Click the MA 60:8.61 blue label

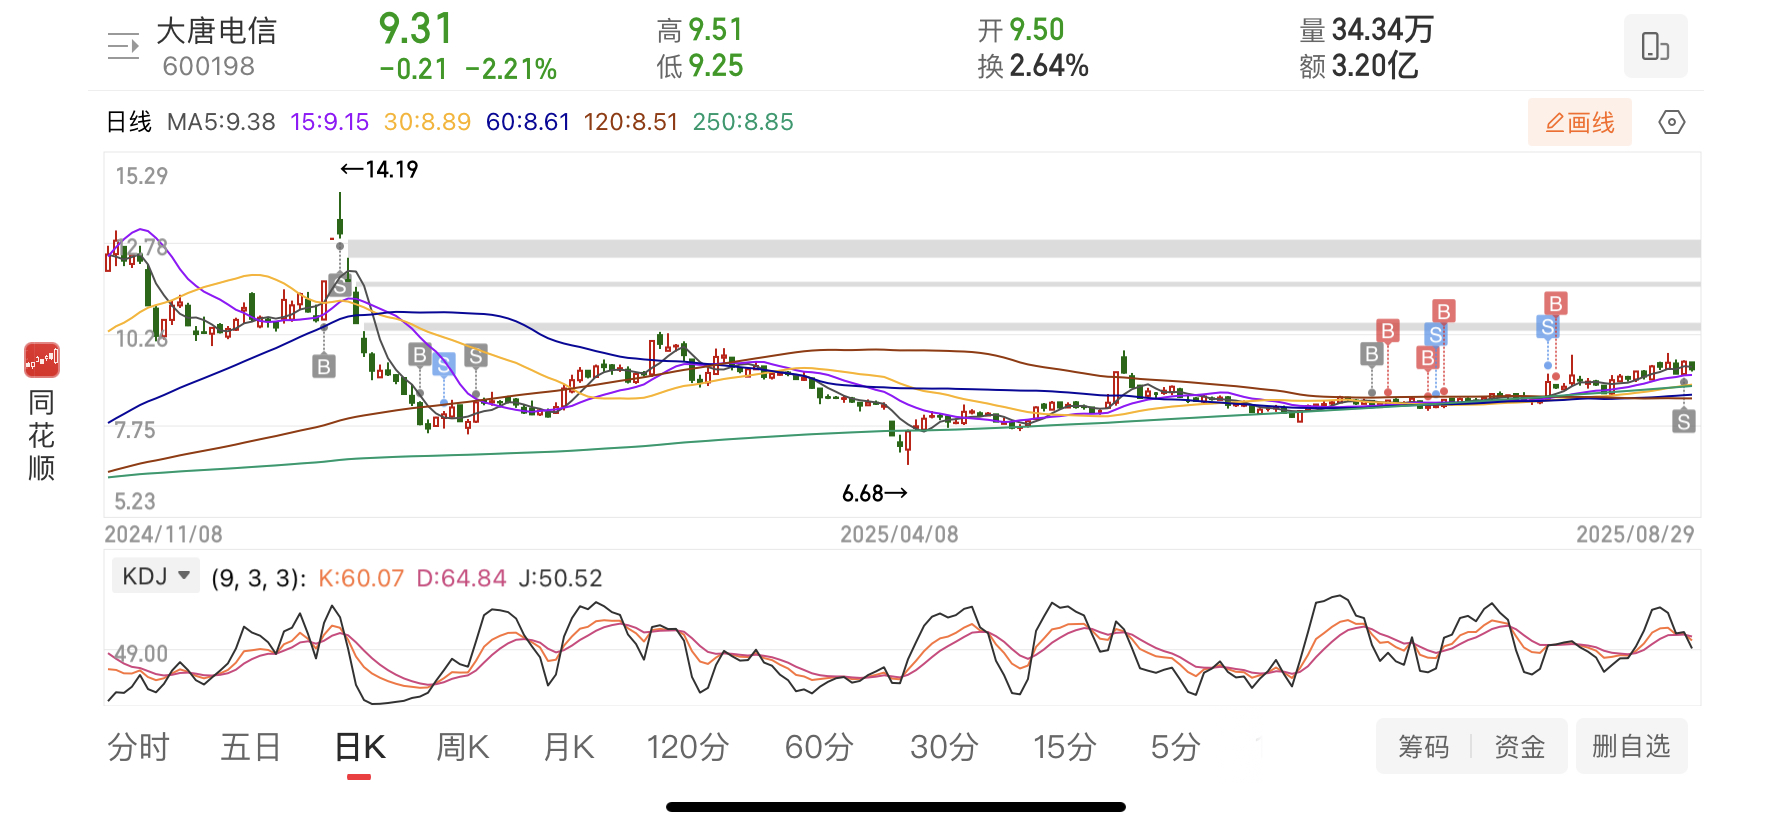527,122
